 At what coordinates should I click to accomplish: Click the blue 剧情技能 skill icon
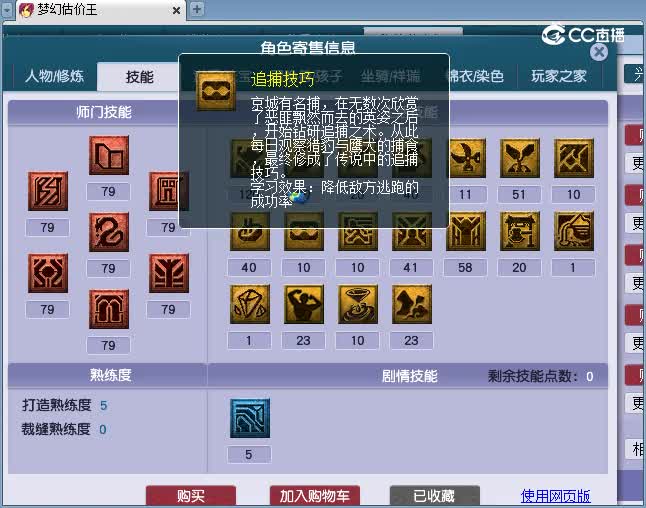point(250,418)
